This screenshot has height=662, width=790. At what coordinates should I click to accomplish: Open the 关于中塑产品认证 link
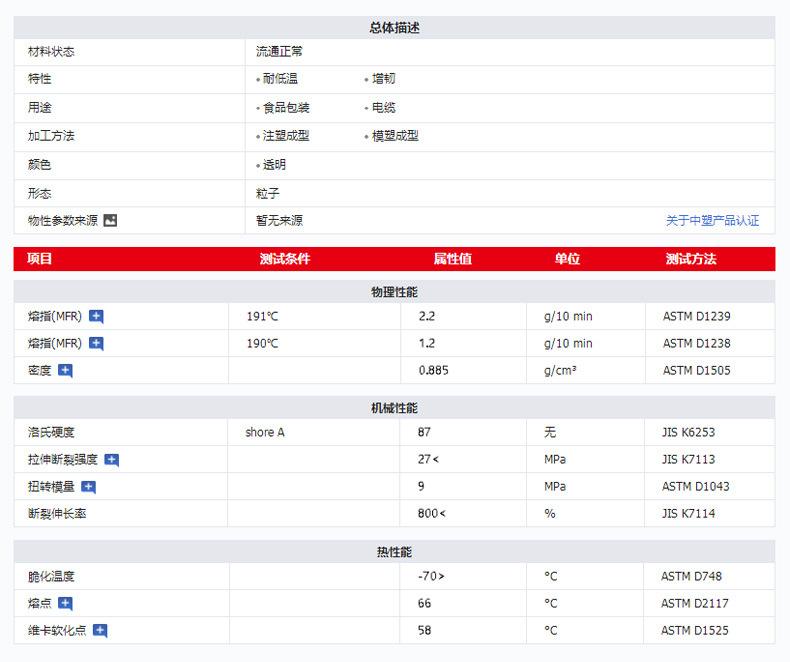click(712, 221)
